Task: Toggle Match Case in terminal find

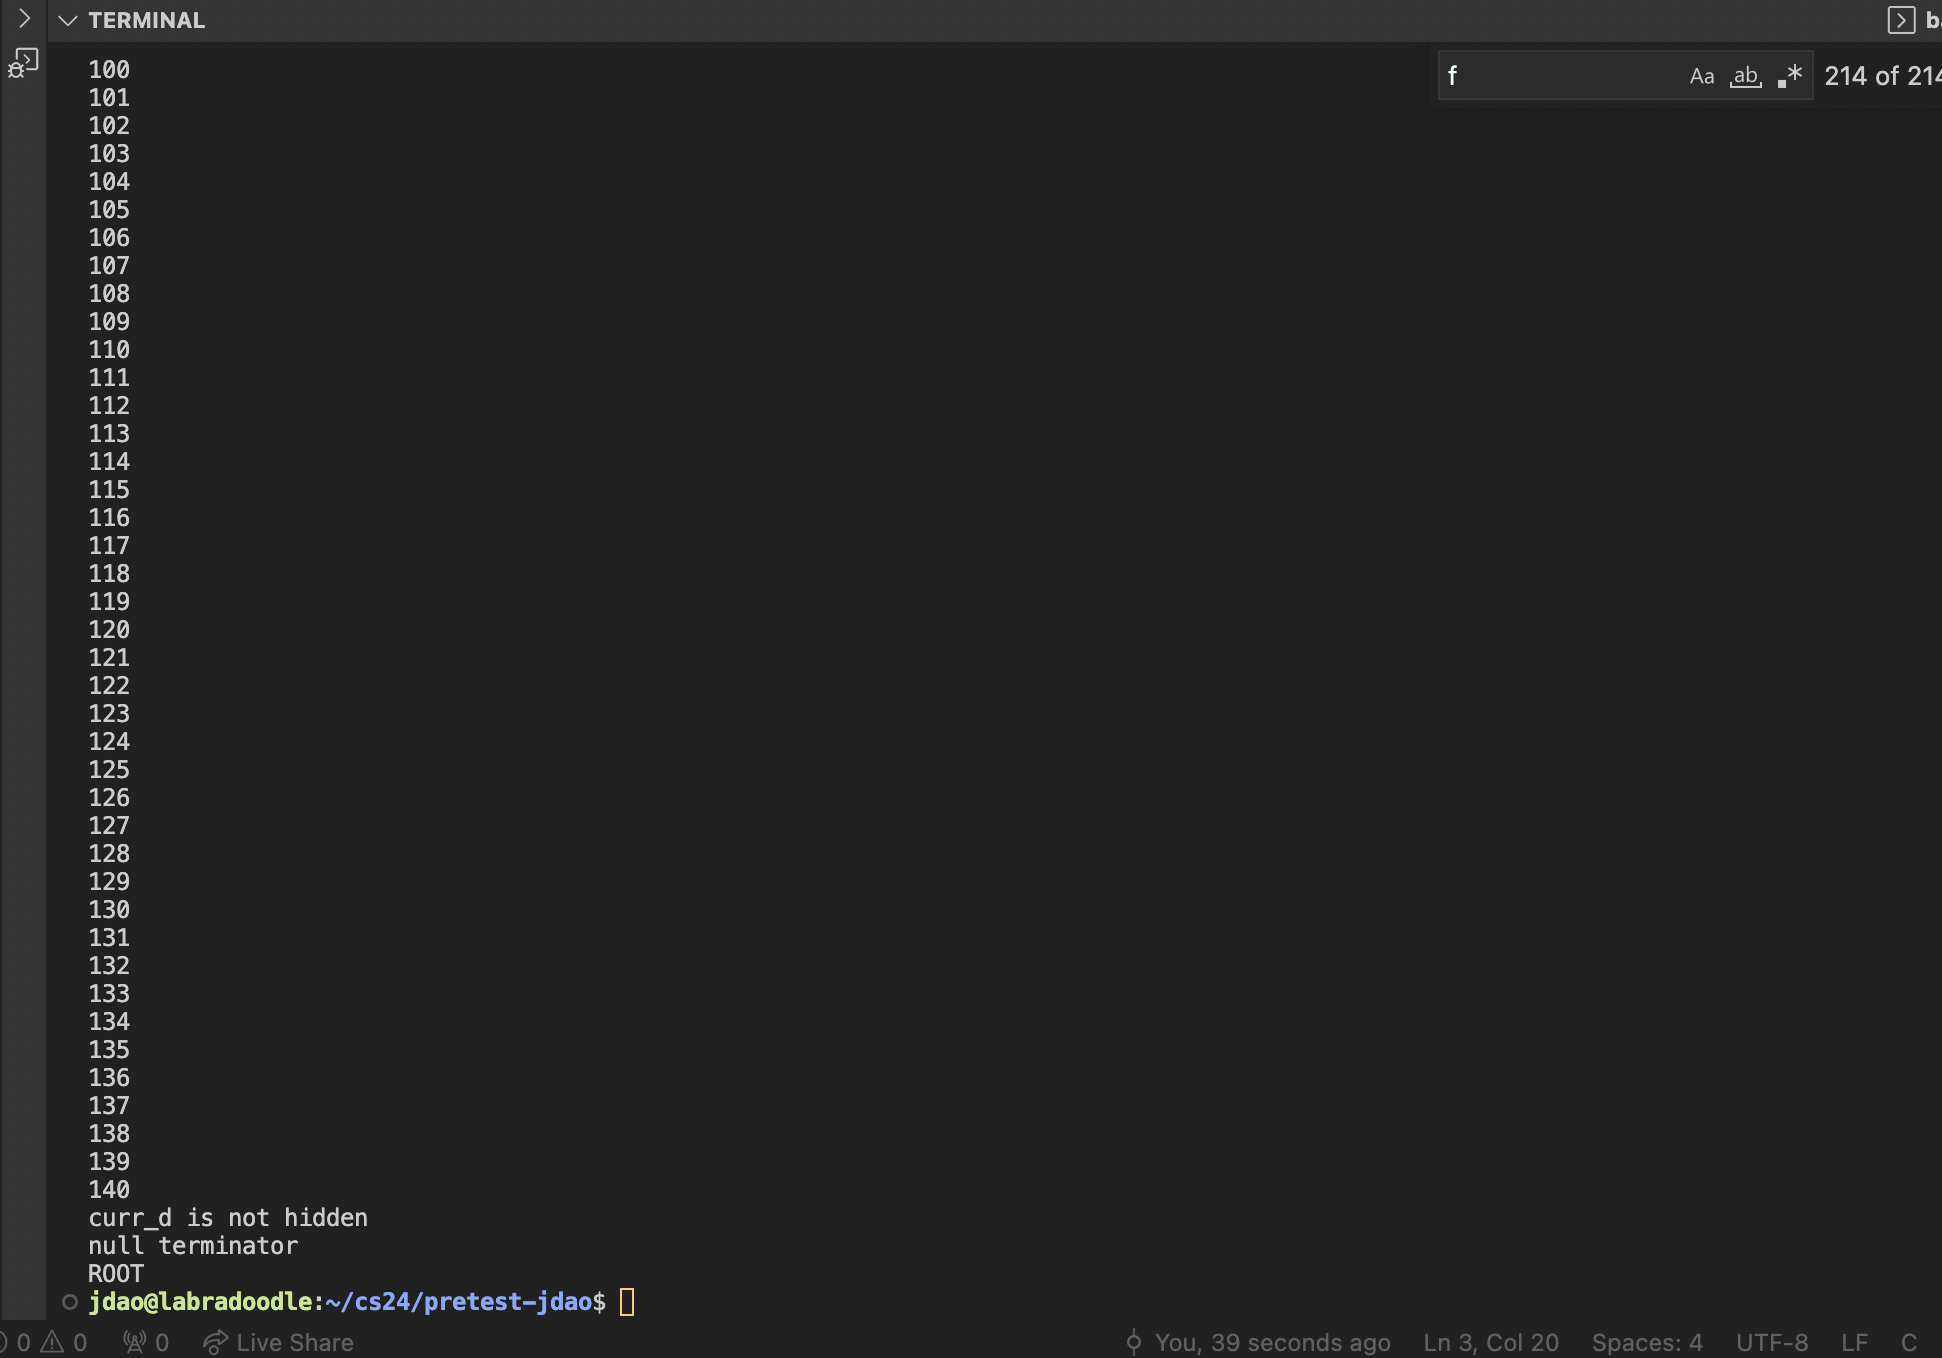Action: tap(1701, 76)
